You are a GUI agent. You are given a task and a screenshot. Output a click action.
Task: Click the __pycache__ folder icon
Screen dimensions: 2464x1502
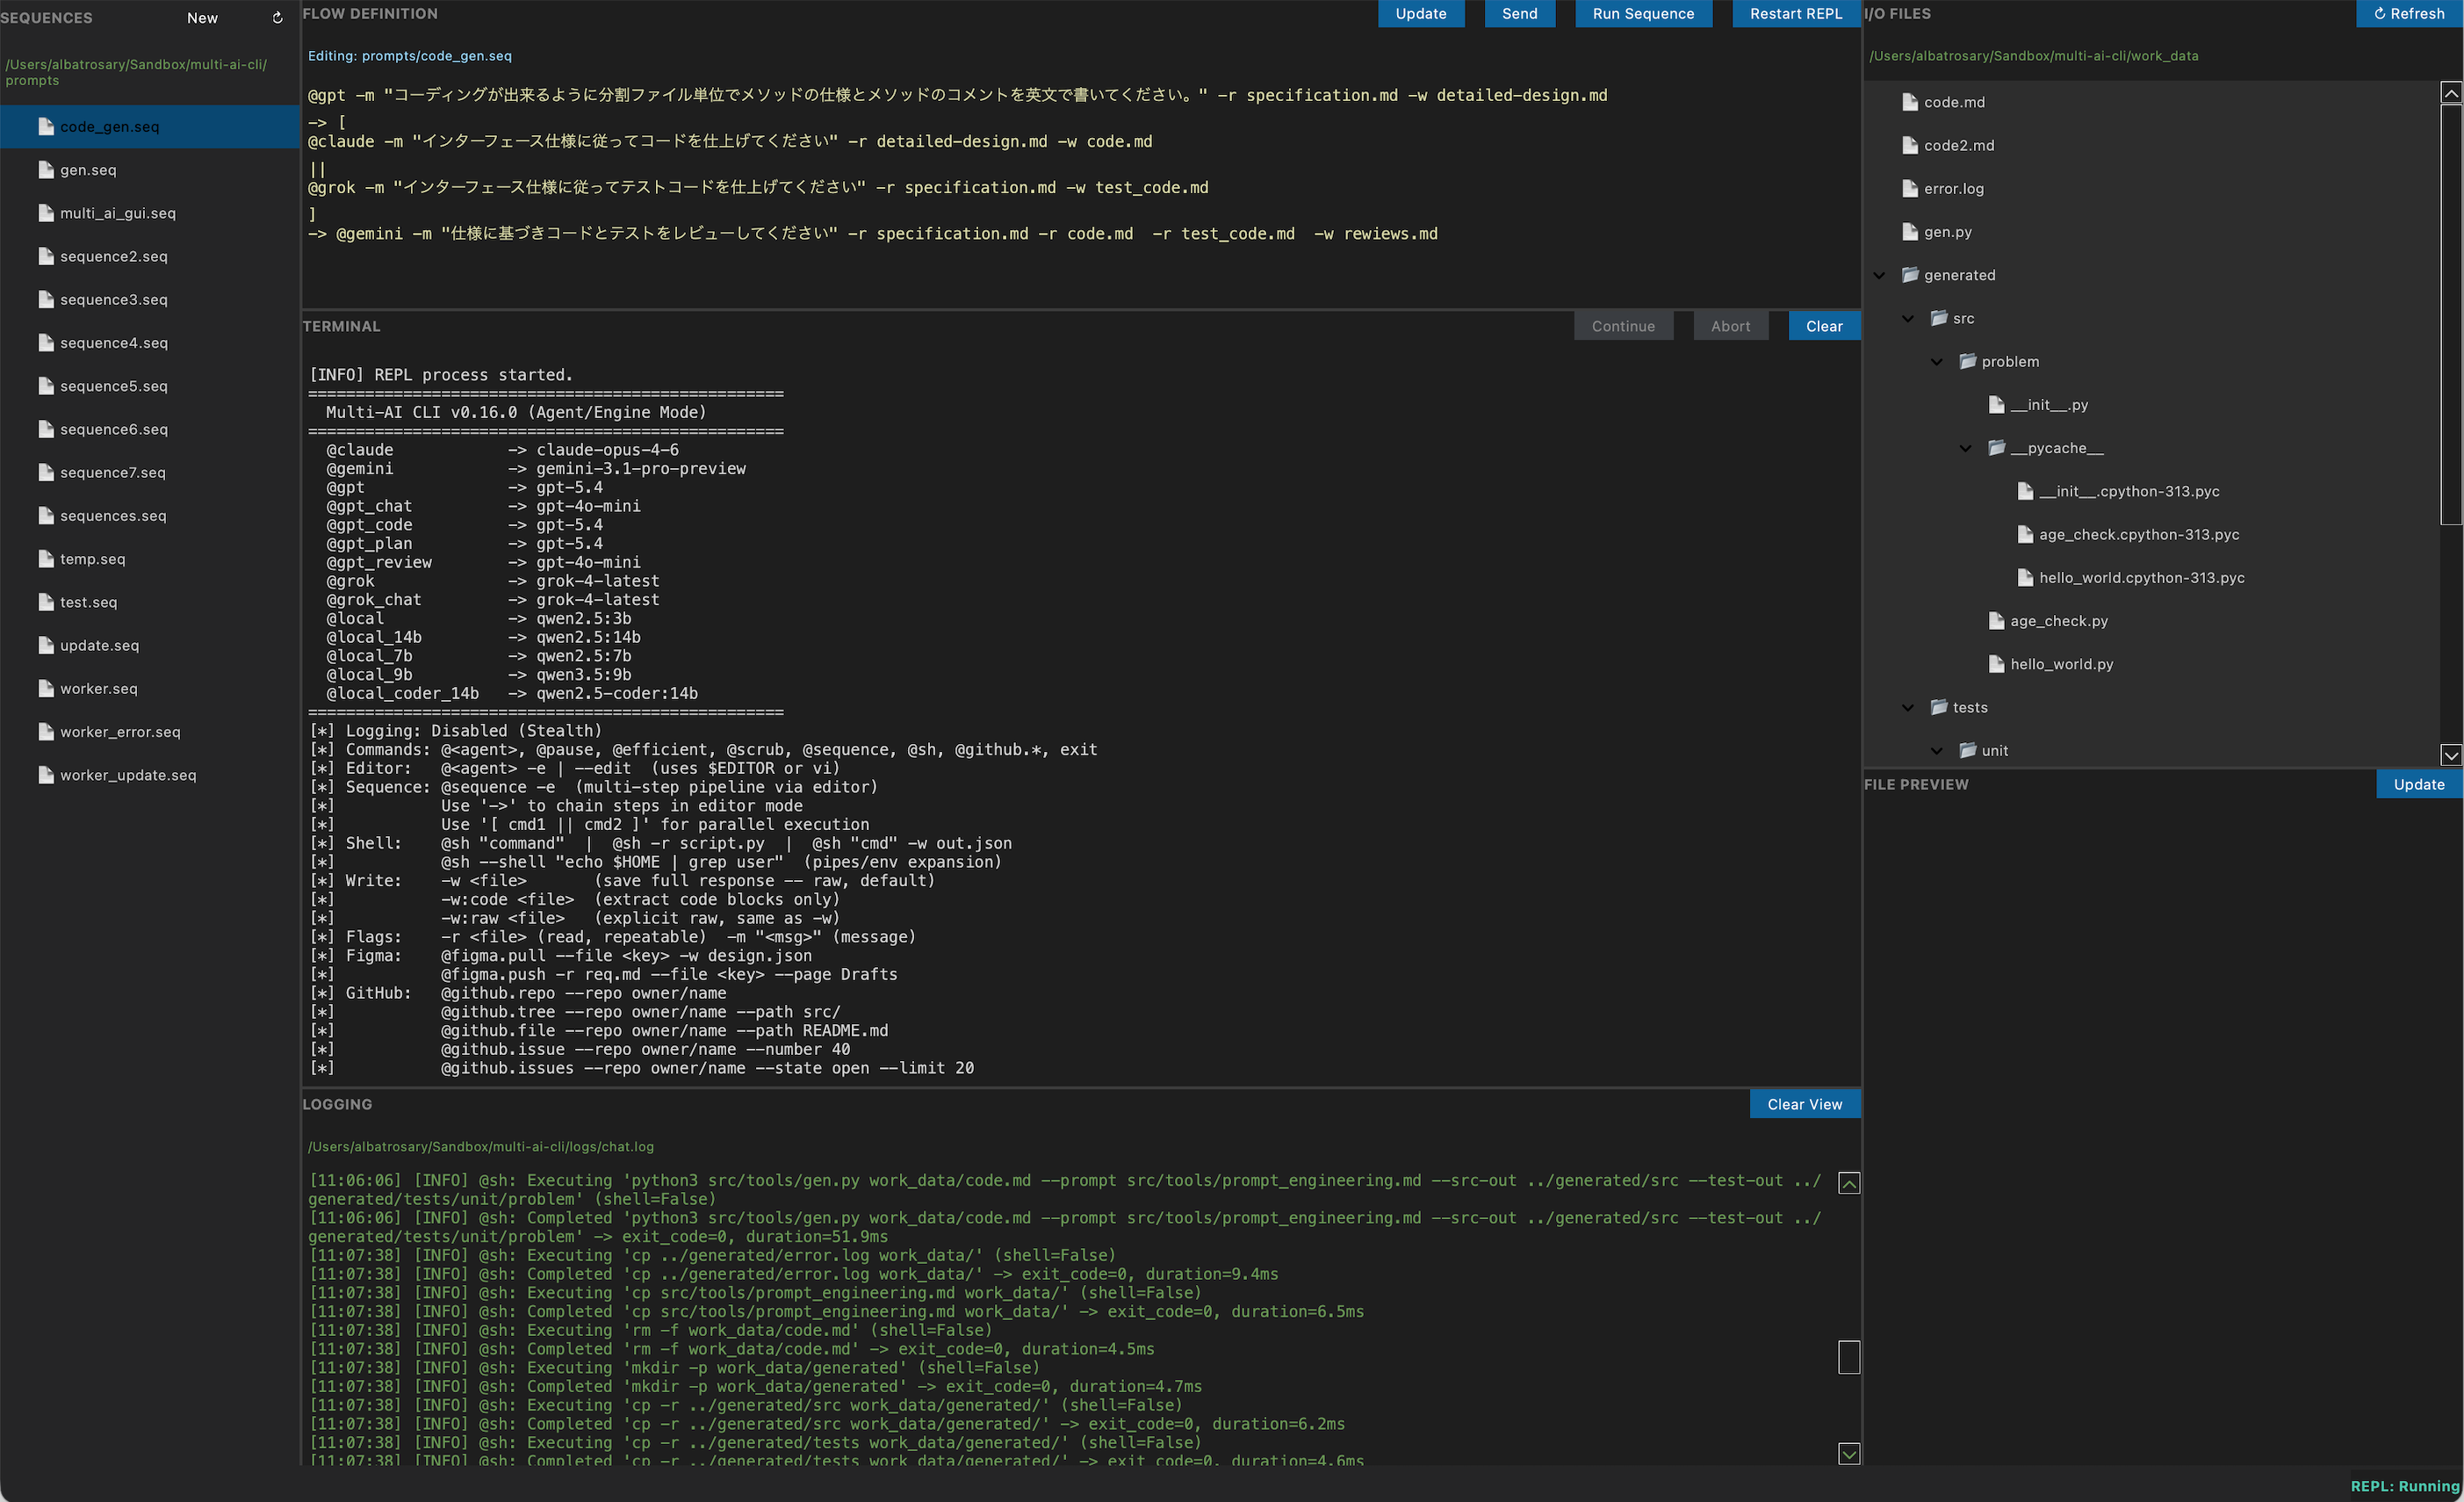[1997, 447]
